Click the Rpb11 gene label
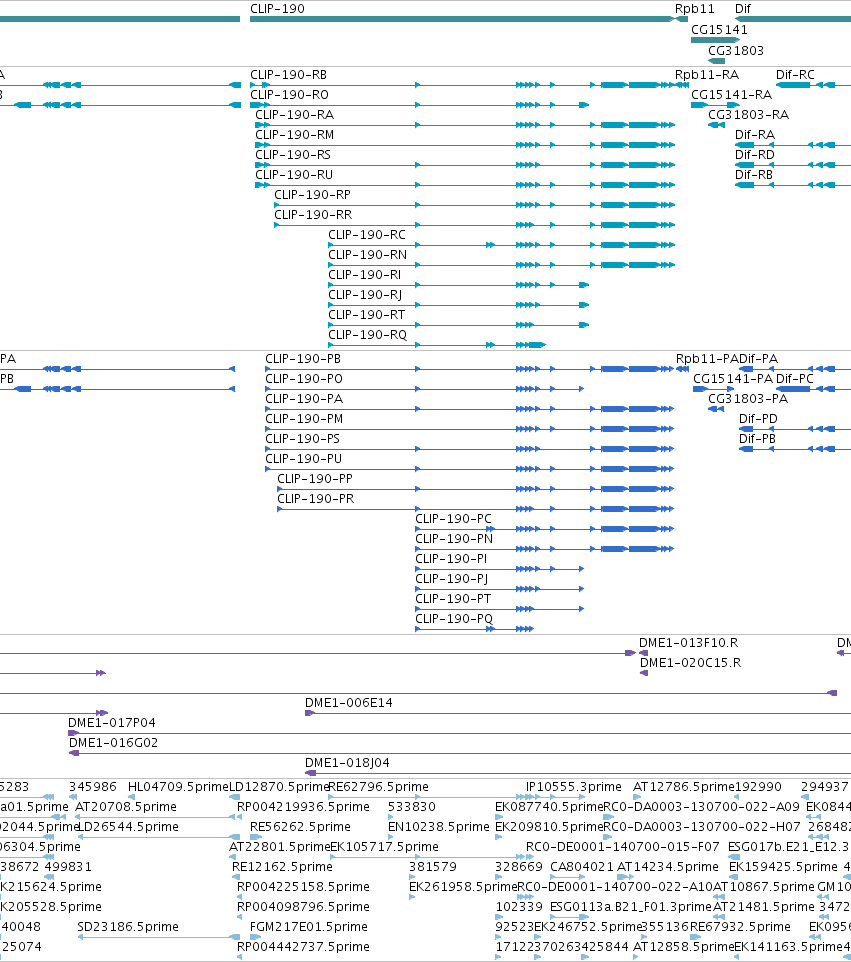Viewport: 851px width, 962px height. point(695,9)
